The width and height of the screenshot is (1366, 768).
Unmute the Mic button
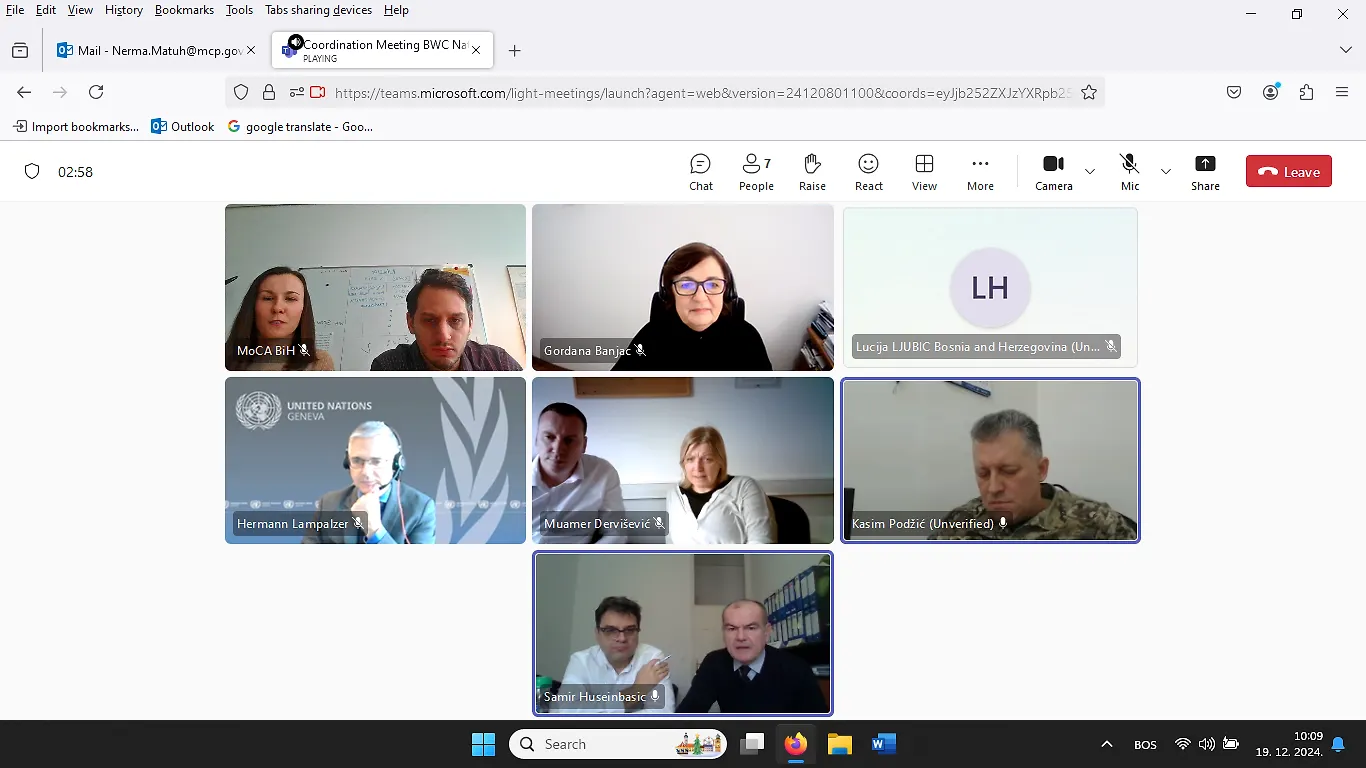point(1129,171)
